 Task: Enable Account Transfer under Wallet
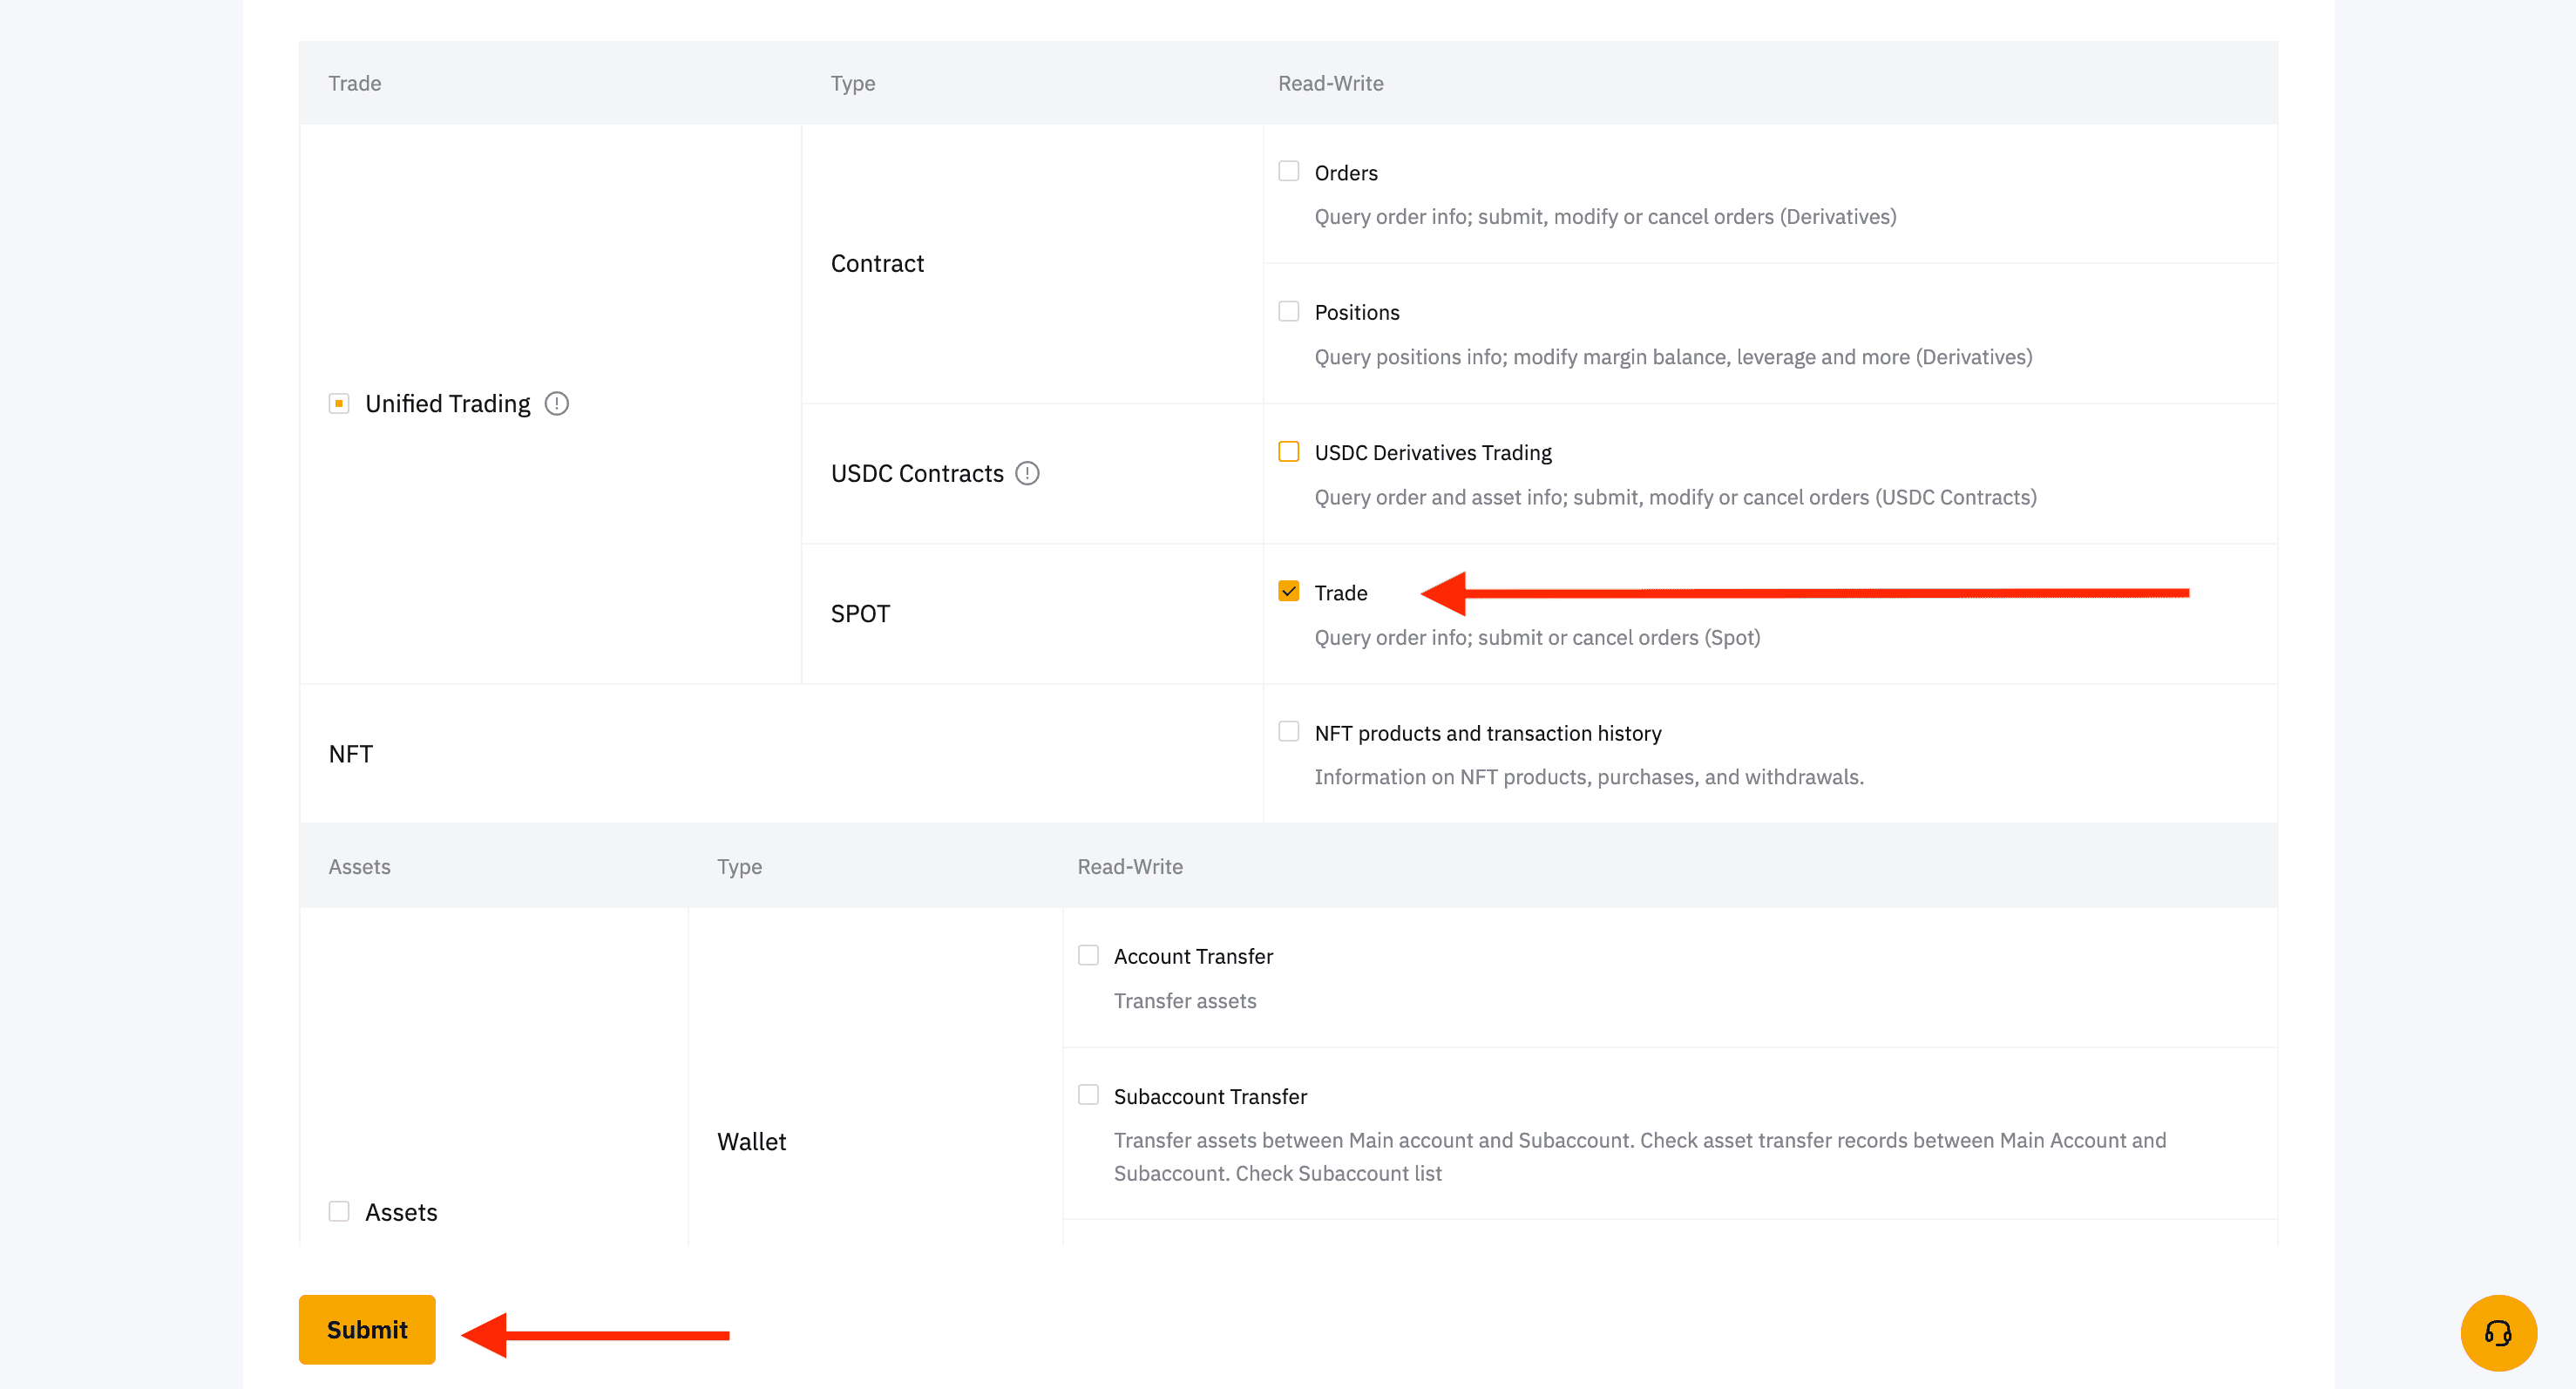[x=1088, y=952]
